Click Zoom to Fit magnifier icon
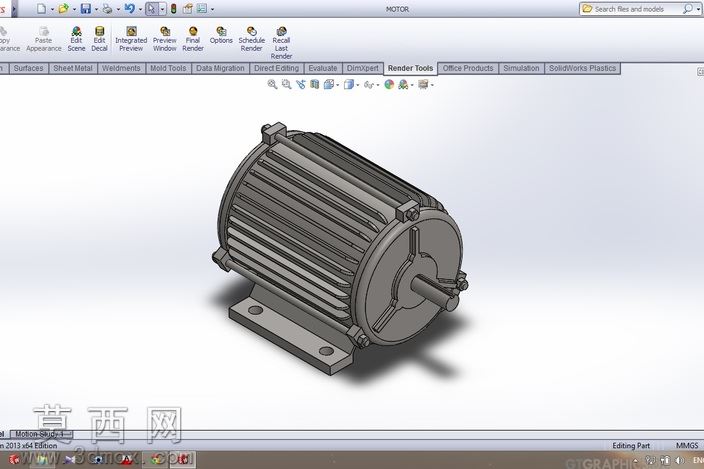Viewport: 704px width, 469px height. (272, 84)
